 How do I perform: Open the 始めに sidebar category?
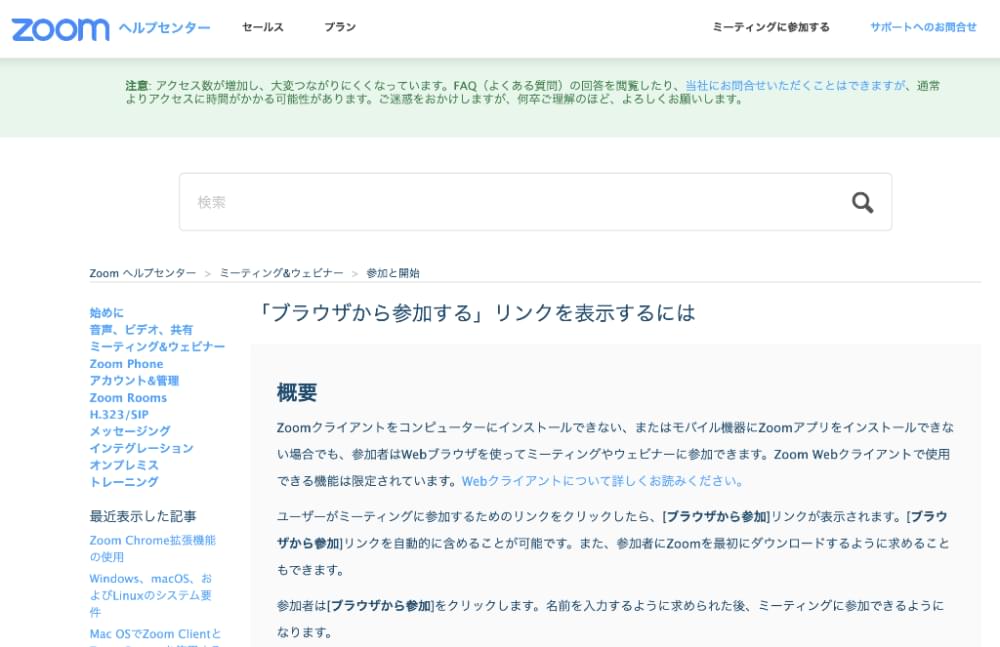pos(107,313)
